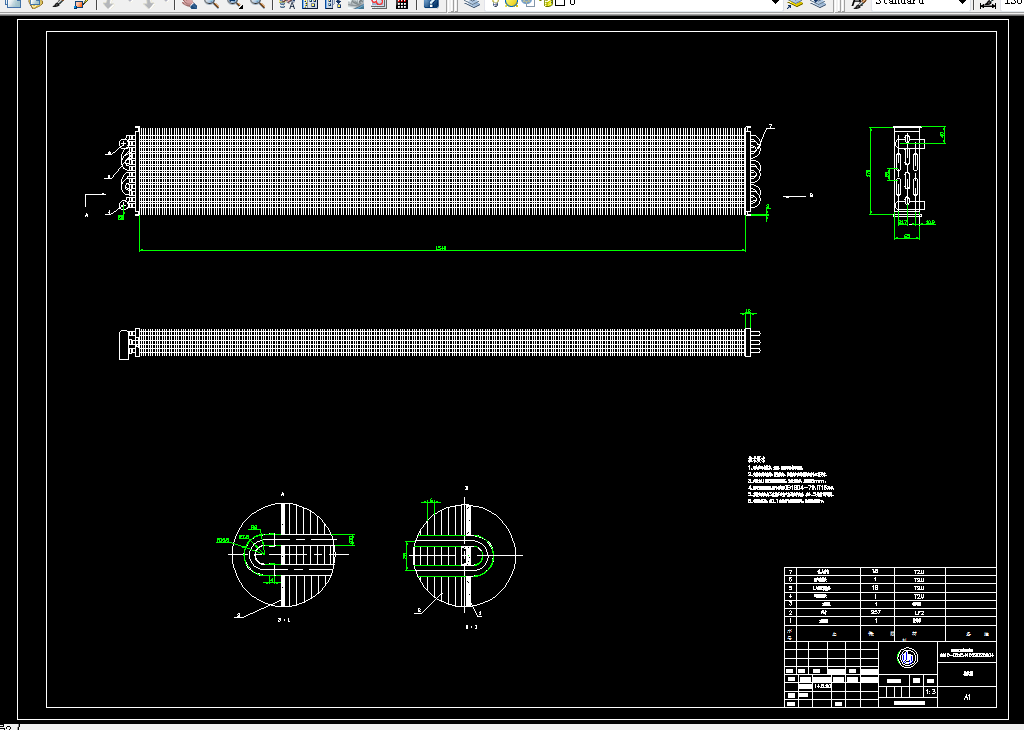Select the 1544 length dimension text
Viewport: 1024px width, 730px height.
[x=441, y=247]
